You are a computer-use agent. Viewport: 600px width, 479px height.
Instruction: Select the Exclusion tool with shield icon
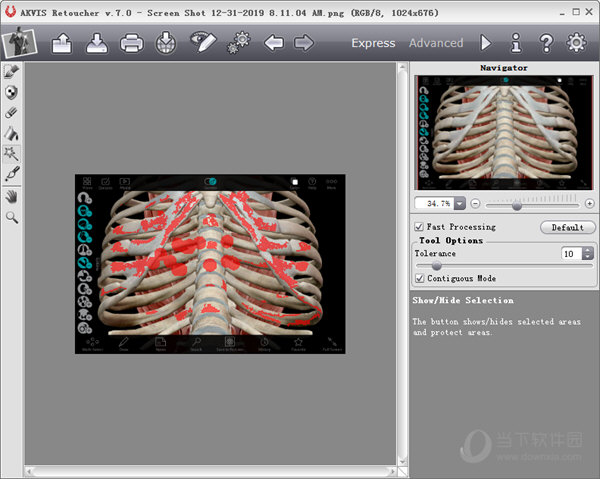(11, 92)
